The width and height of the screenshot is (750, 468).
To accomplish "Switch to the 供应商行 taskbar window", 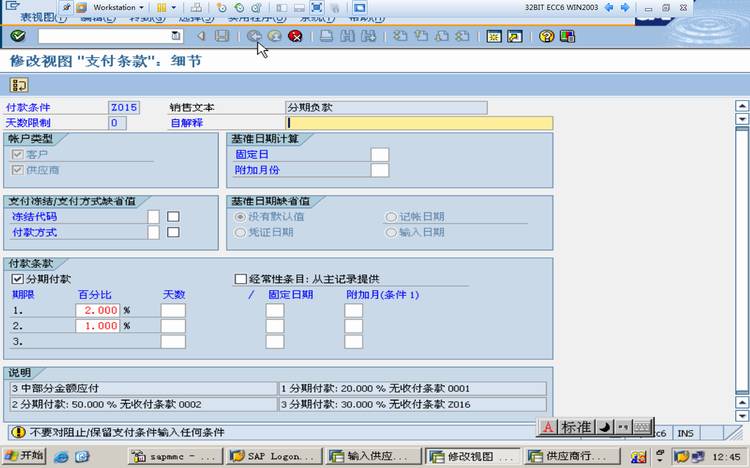I will (x=572, y=456).
